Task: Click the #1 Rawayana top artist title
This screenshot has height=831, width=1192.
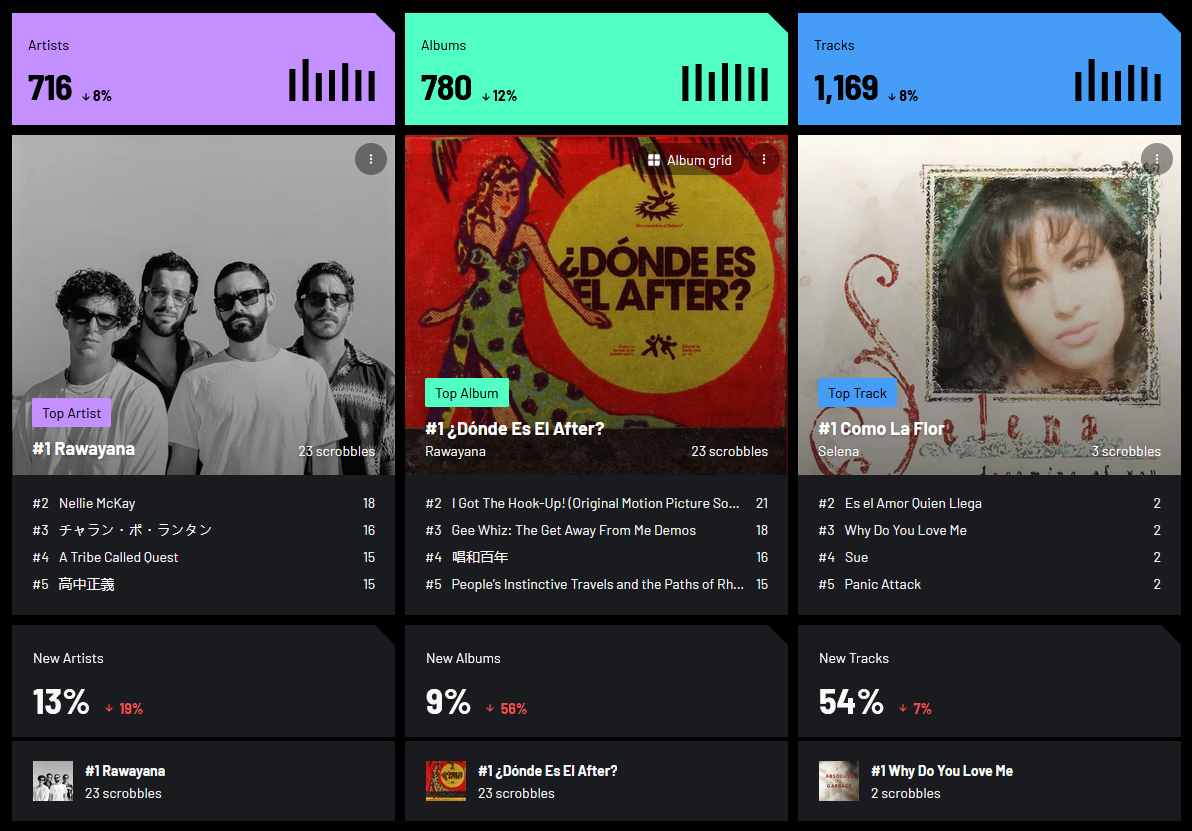Action: (x=84, y=449)
